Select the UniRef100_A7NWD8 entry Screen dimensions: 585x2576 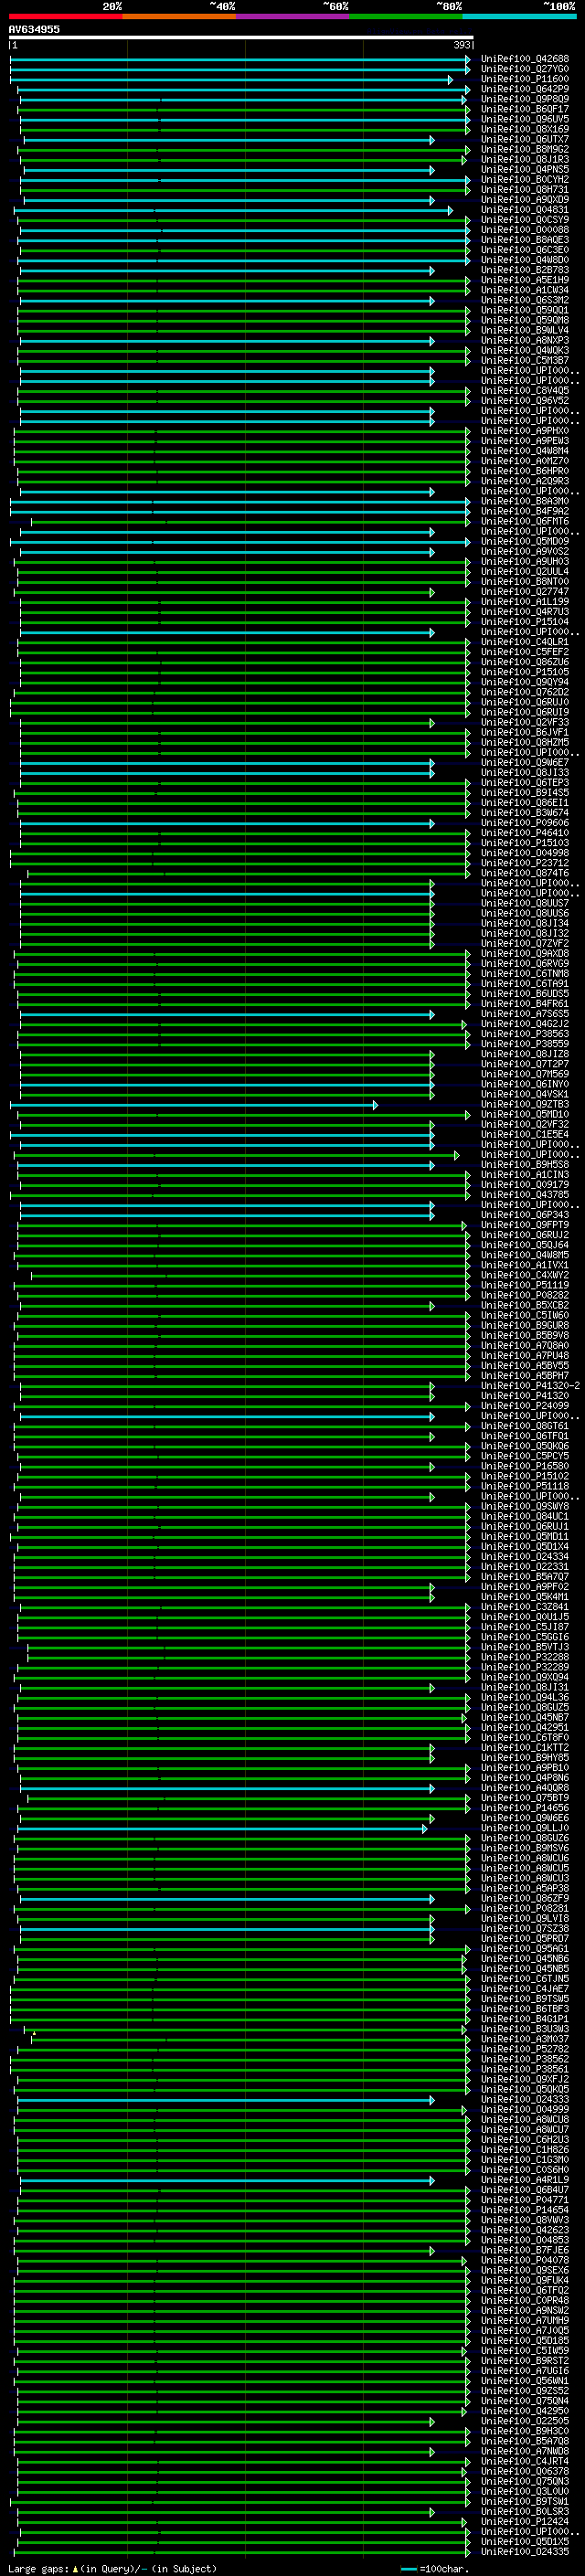point(525,2451)
